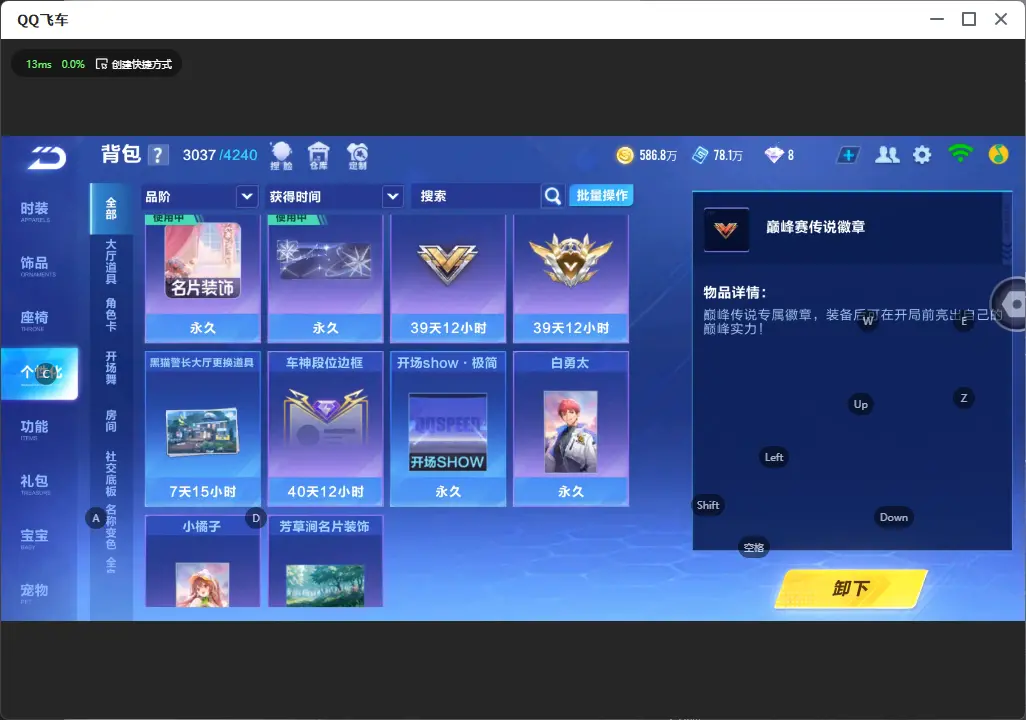The image size is (1026, 720).
Task: Click the 空格 key overlay
Action: [x=754, y=547]
